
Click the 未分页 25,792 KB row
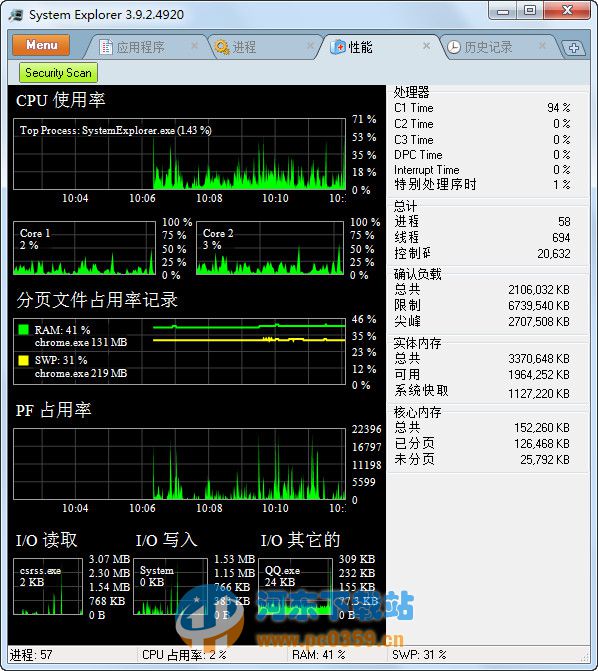click(482, 460)
